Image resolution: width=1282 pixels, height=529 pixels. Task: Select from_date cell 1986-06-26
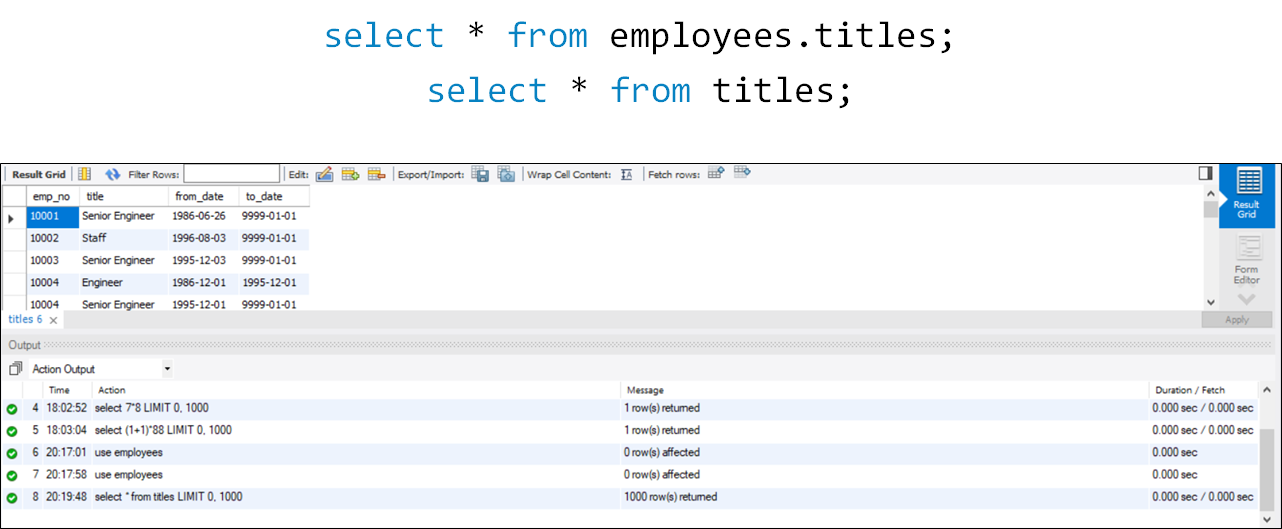coord(204,216)
